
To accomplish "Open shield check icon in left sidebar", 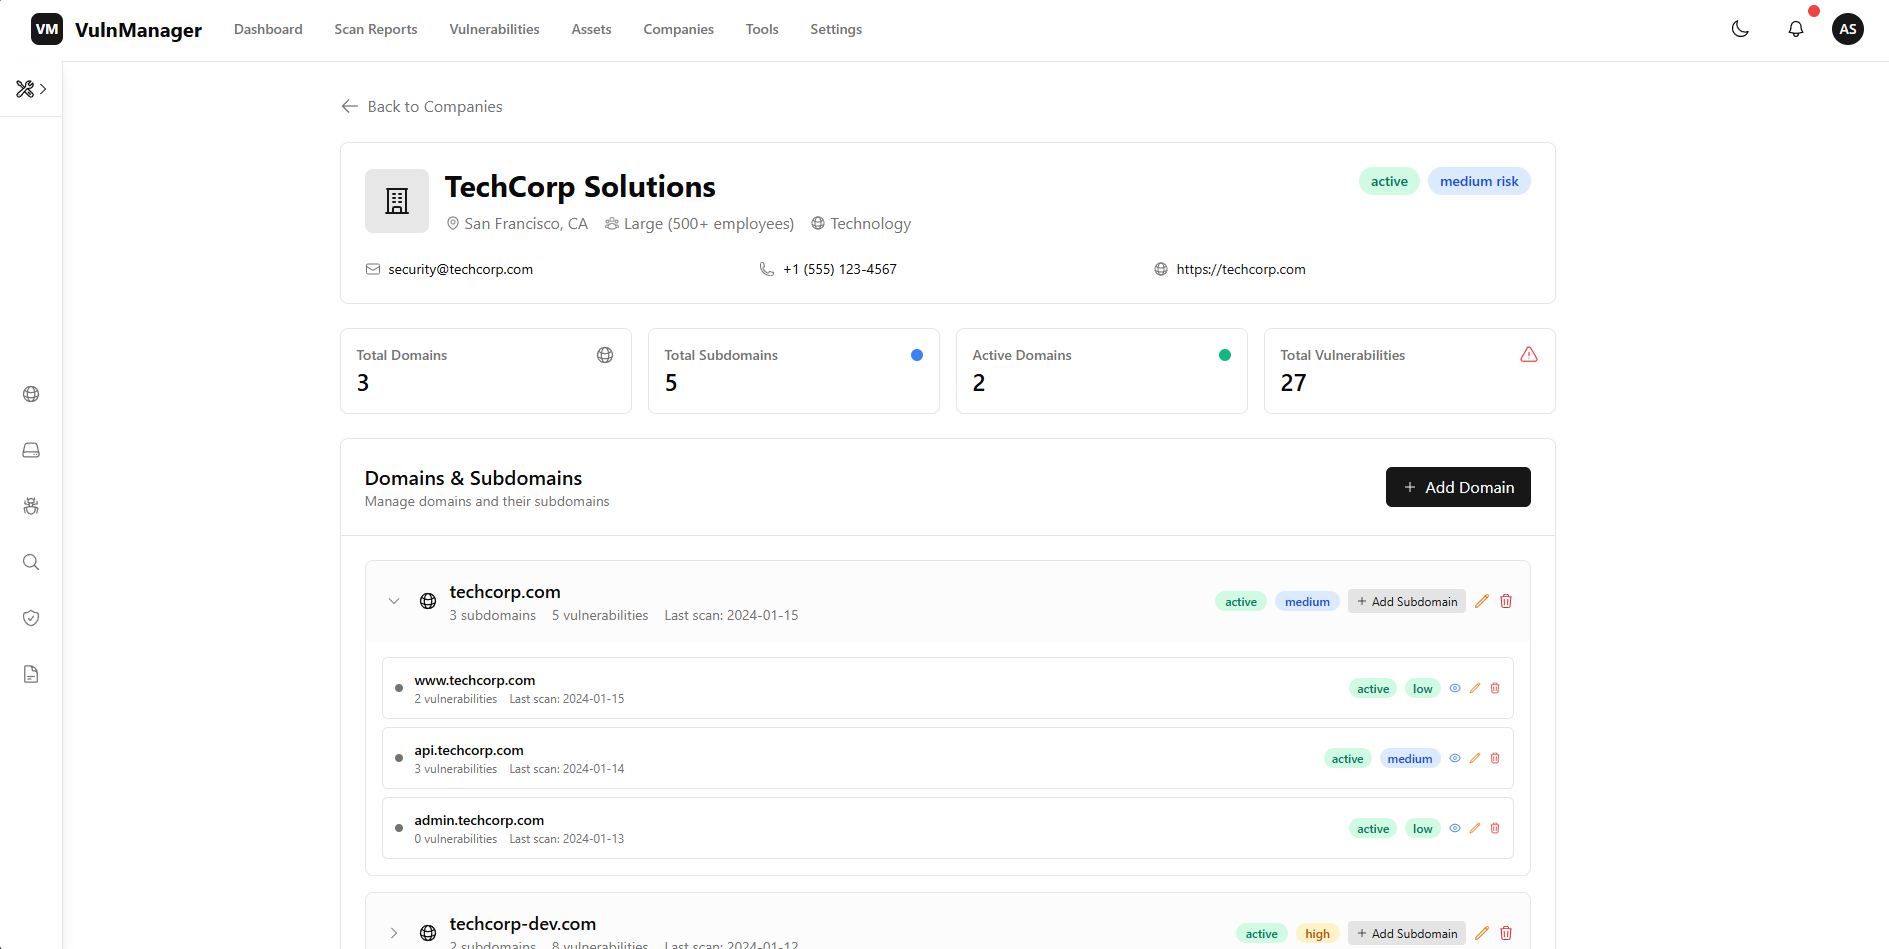I will pyautogui.click(x=31, y=618).
